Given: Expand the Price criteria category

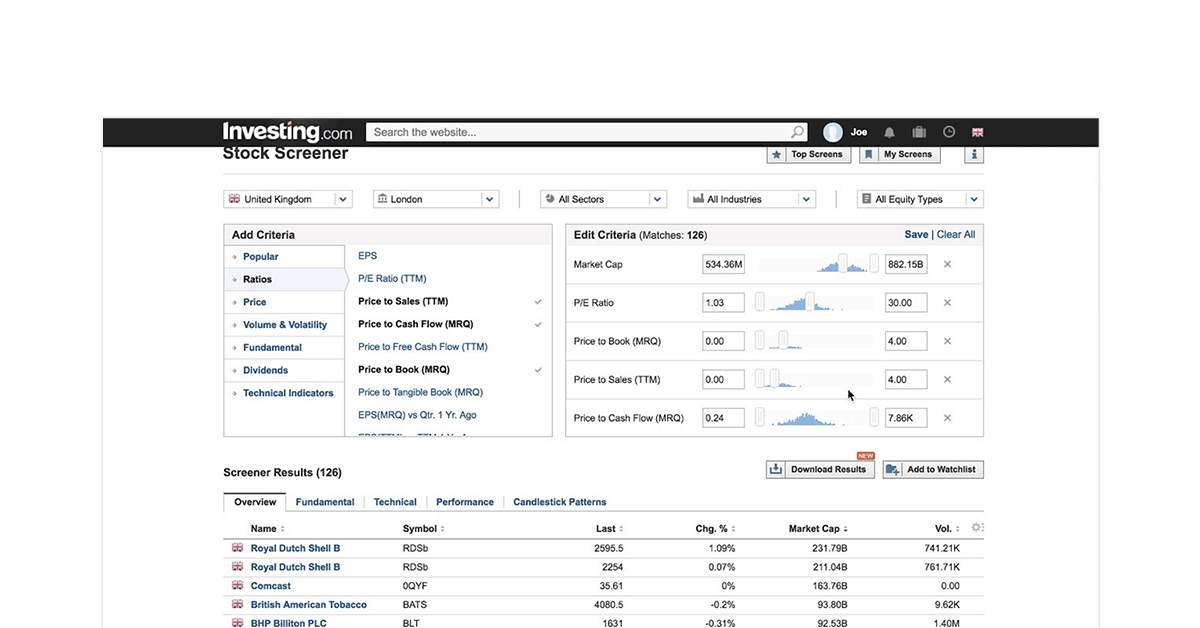Looking at the screenshot, I should [x=284, y=302].
